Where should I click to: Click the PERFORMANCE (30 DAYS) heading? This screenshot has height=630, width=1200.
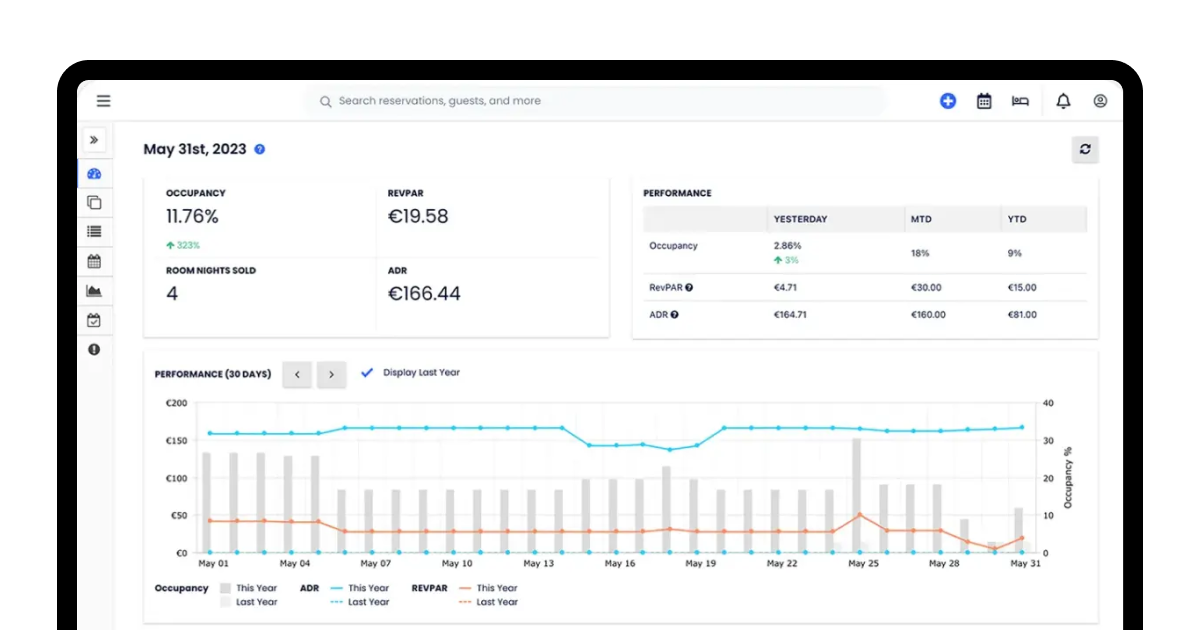tap(213, 374)
